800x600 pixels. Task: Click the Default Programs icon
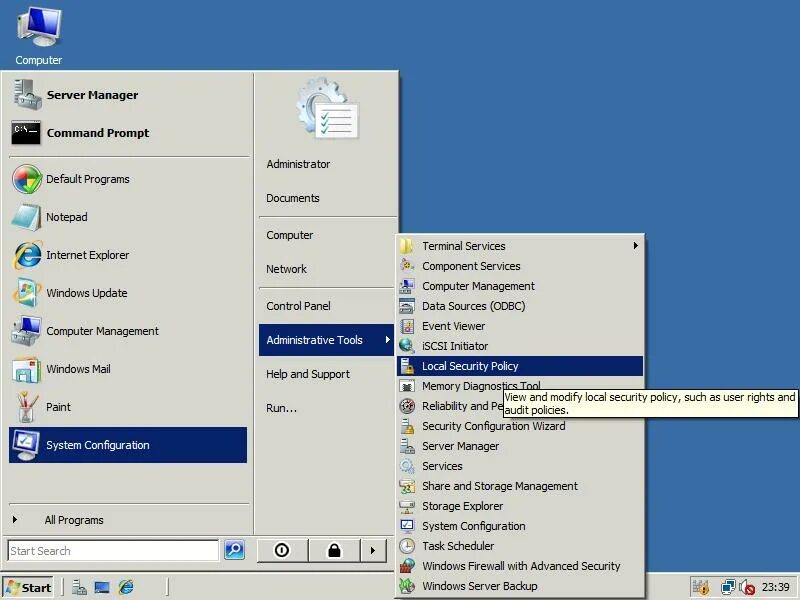(x=27, y=179)
